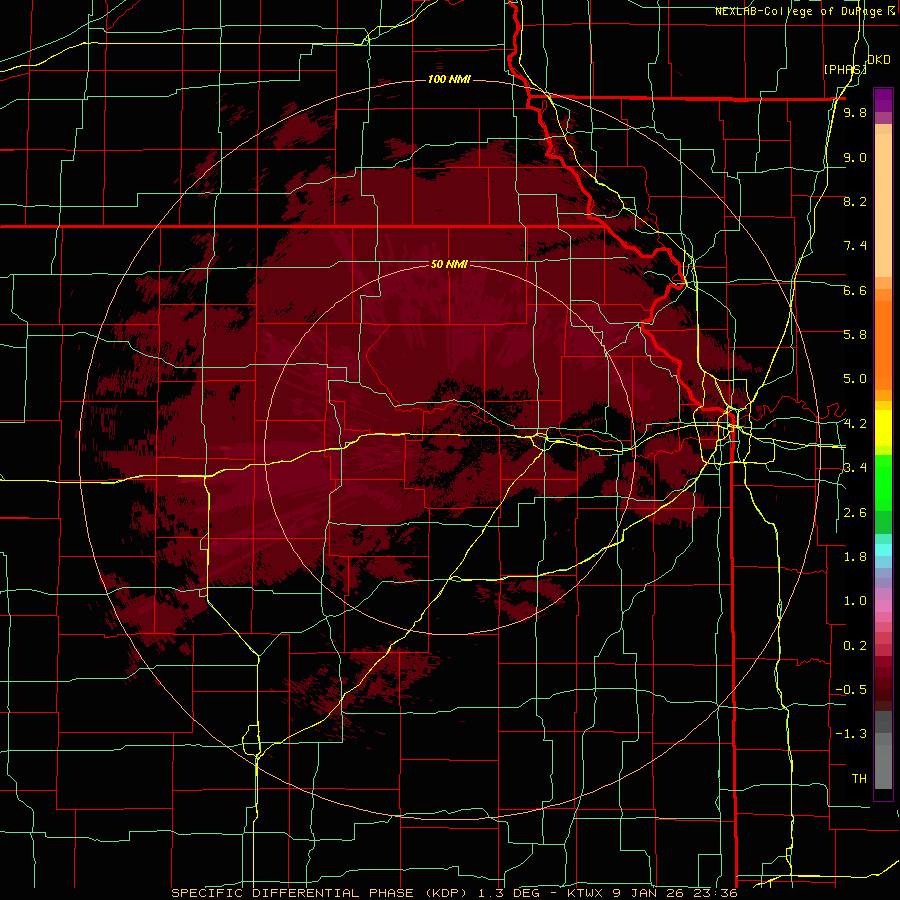Click the 100 NMI range ring label

coord(449,79)
